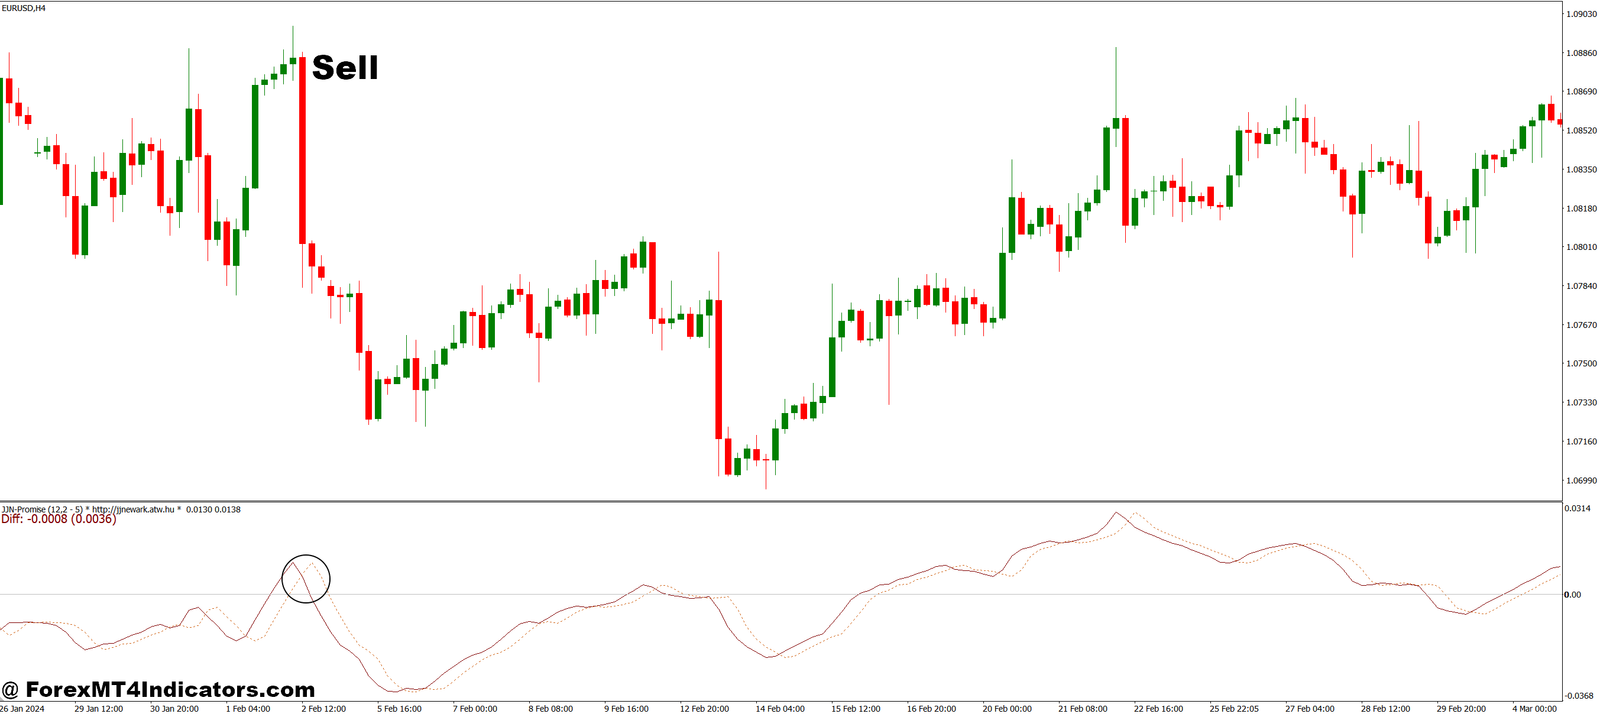This screenshot has height=715, width=1600.
Task: Click the 8 Feb 08:00 time label
Action: [551, 709]
